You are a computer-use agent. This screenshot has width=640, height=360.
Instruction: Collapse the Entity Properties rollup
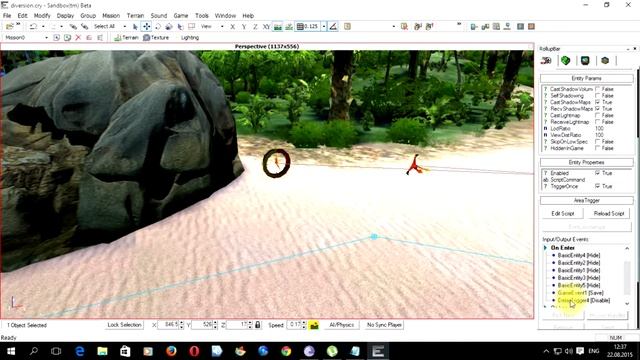[587, 162]
